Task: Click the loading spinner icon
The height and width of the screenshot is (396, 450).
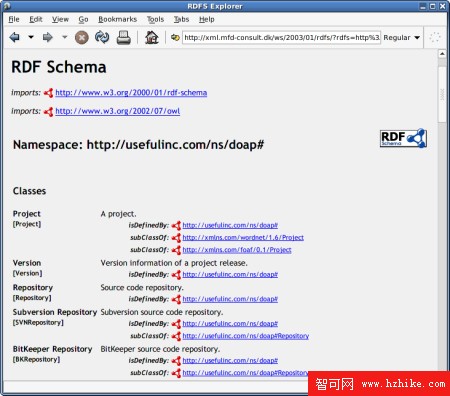Action: pyautogui.click(x=435, y=37)
